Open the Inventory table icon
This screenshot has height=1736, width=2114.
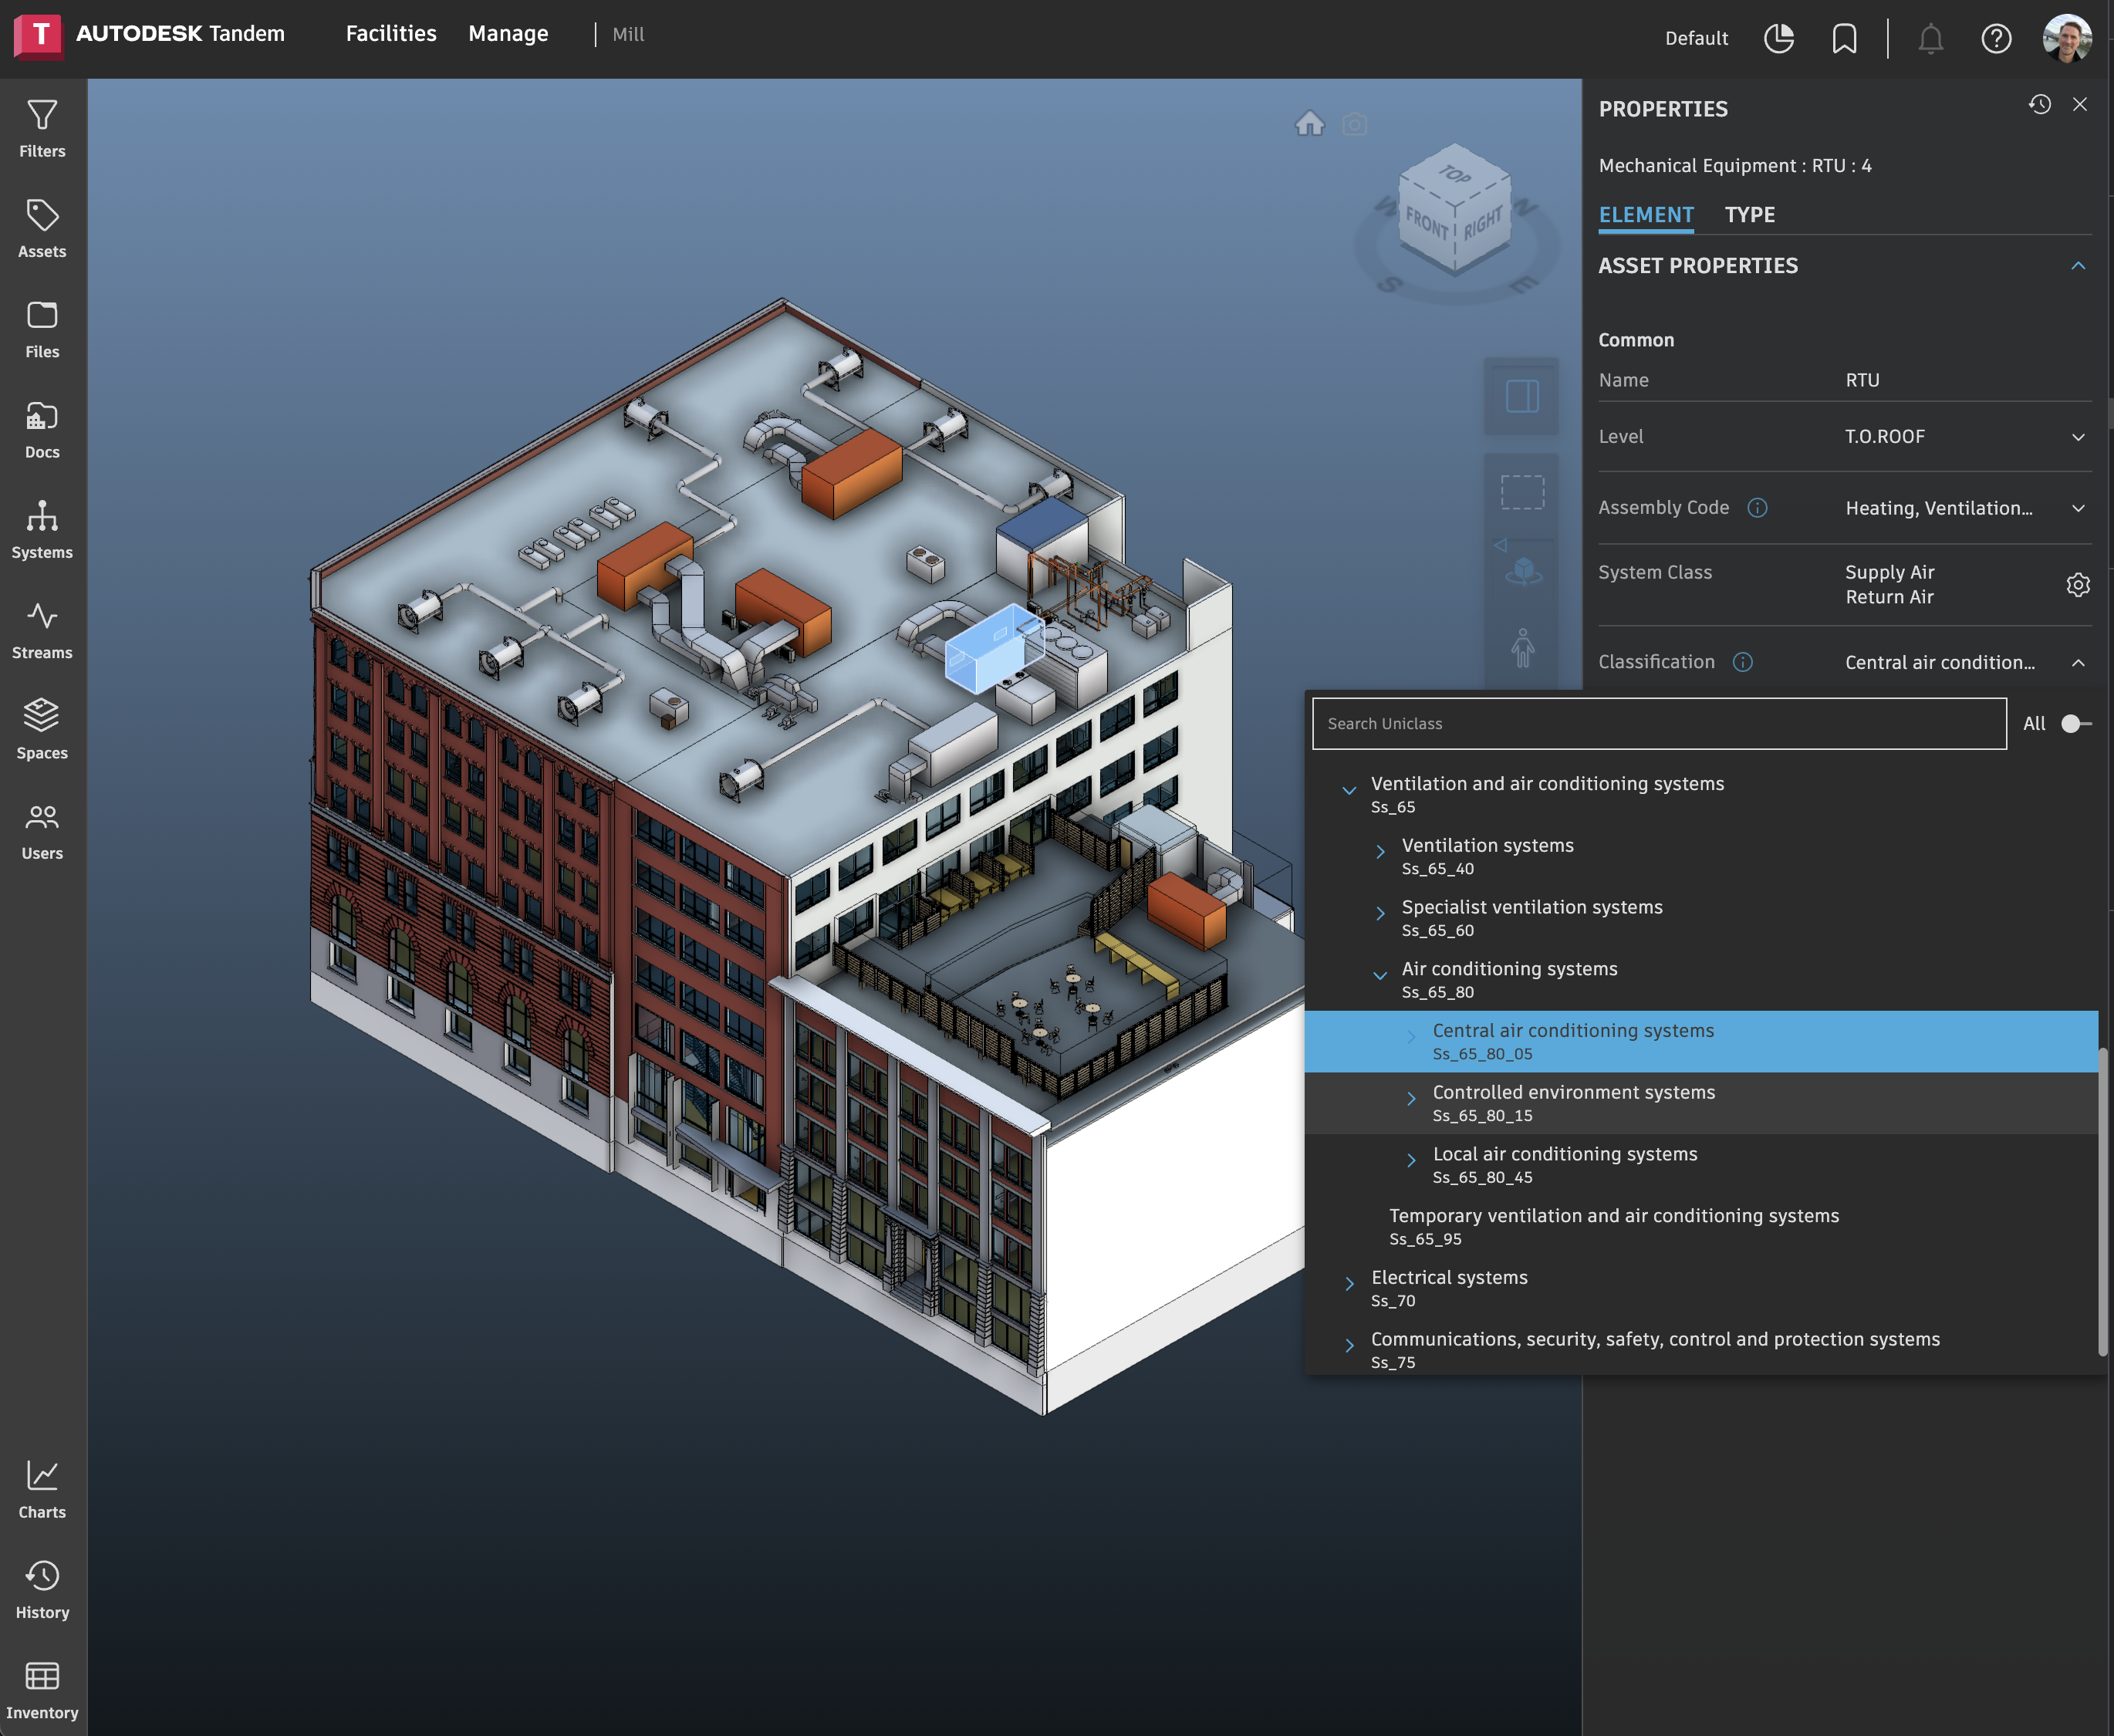[x=42, y=1690]
